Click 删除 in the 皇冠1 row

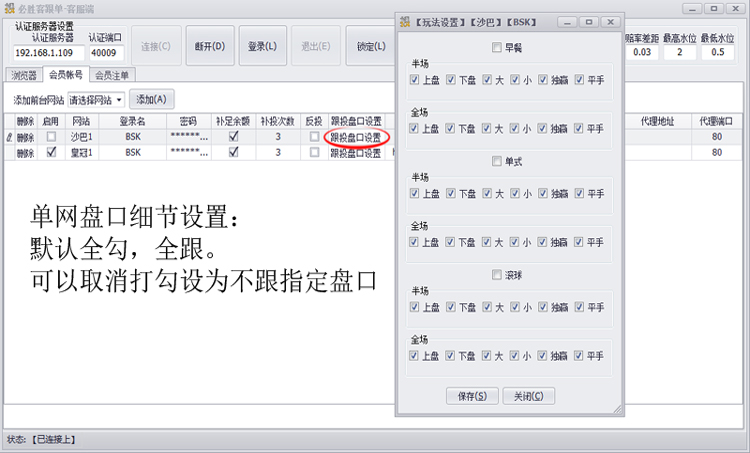[x=25, y=153]
